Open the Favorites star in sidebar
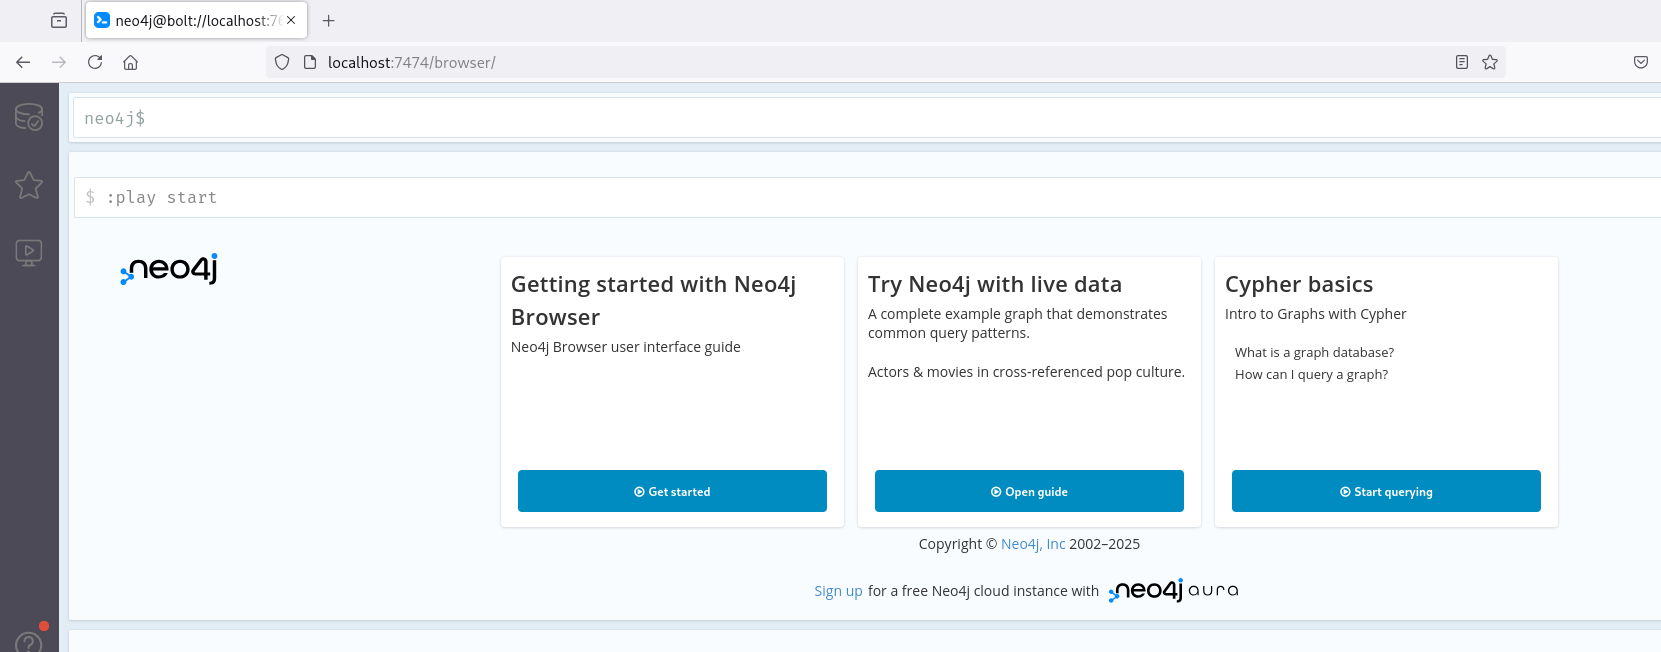The width and height of the screenshot is (1661, 652). [x=29, y=185]
